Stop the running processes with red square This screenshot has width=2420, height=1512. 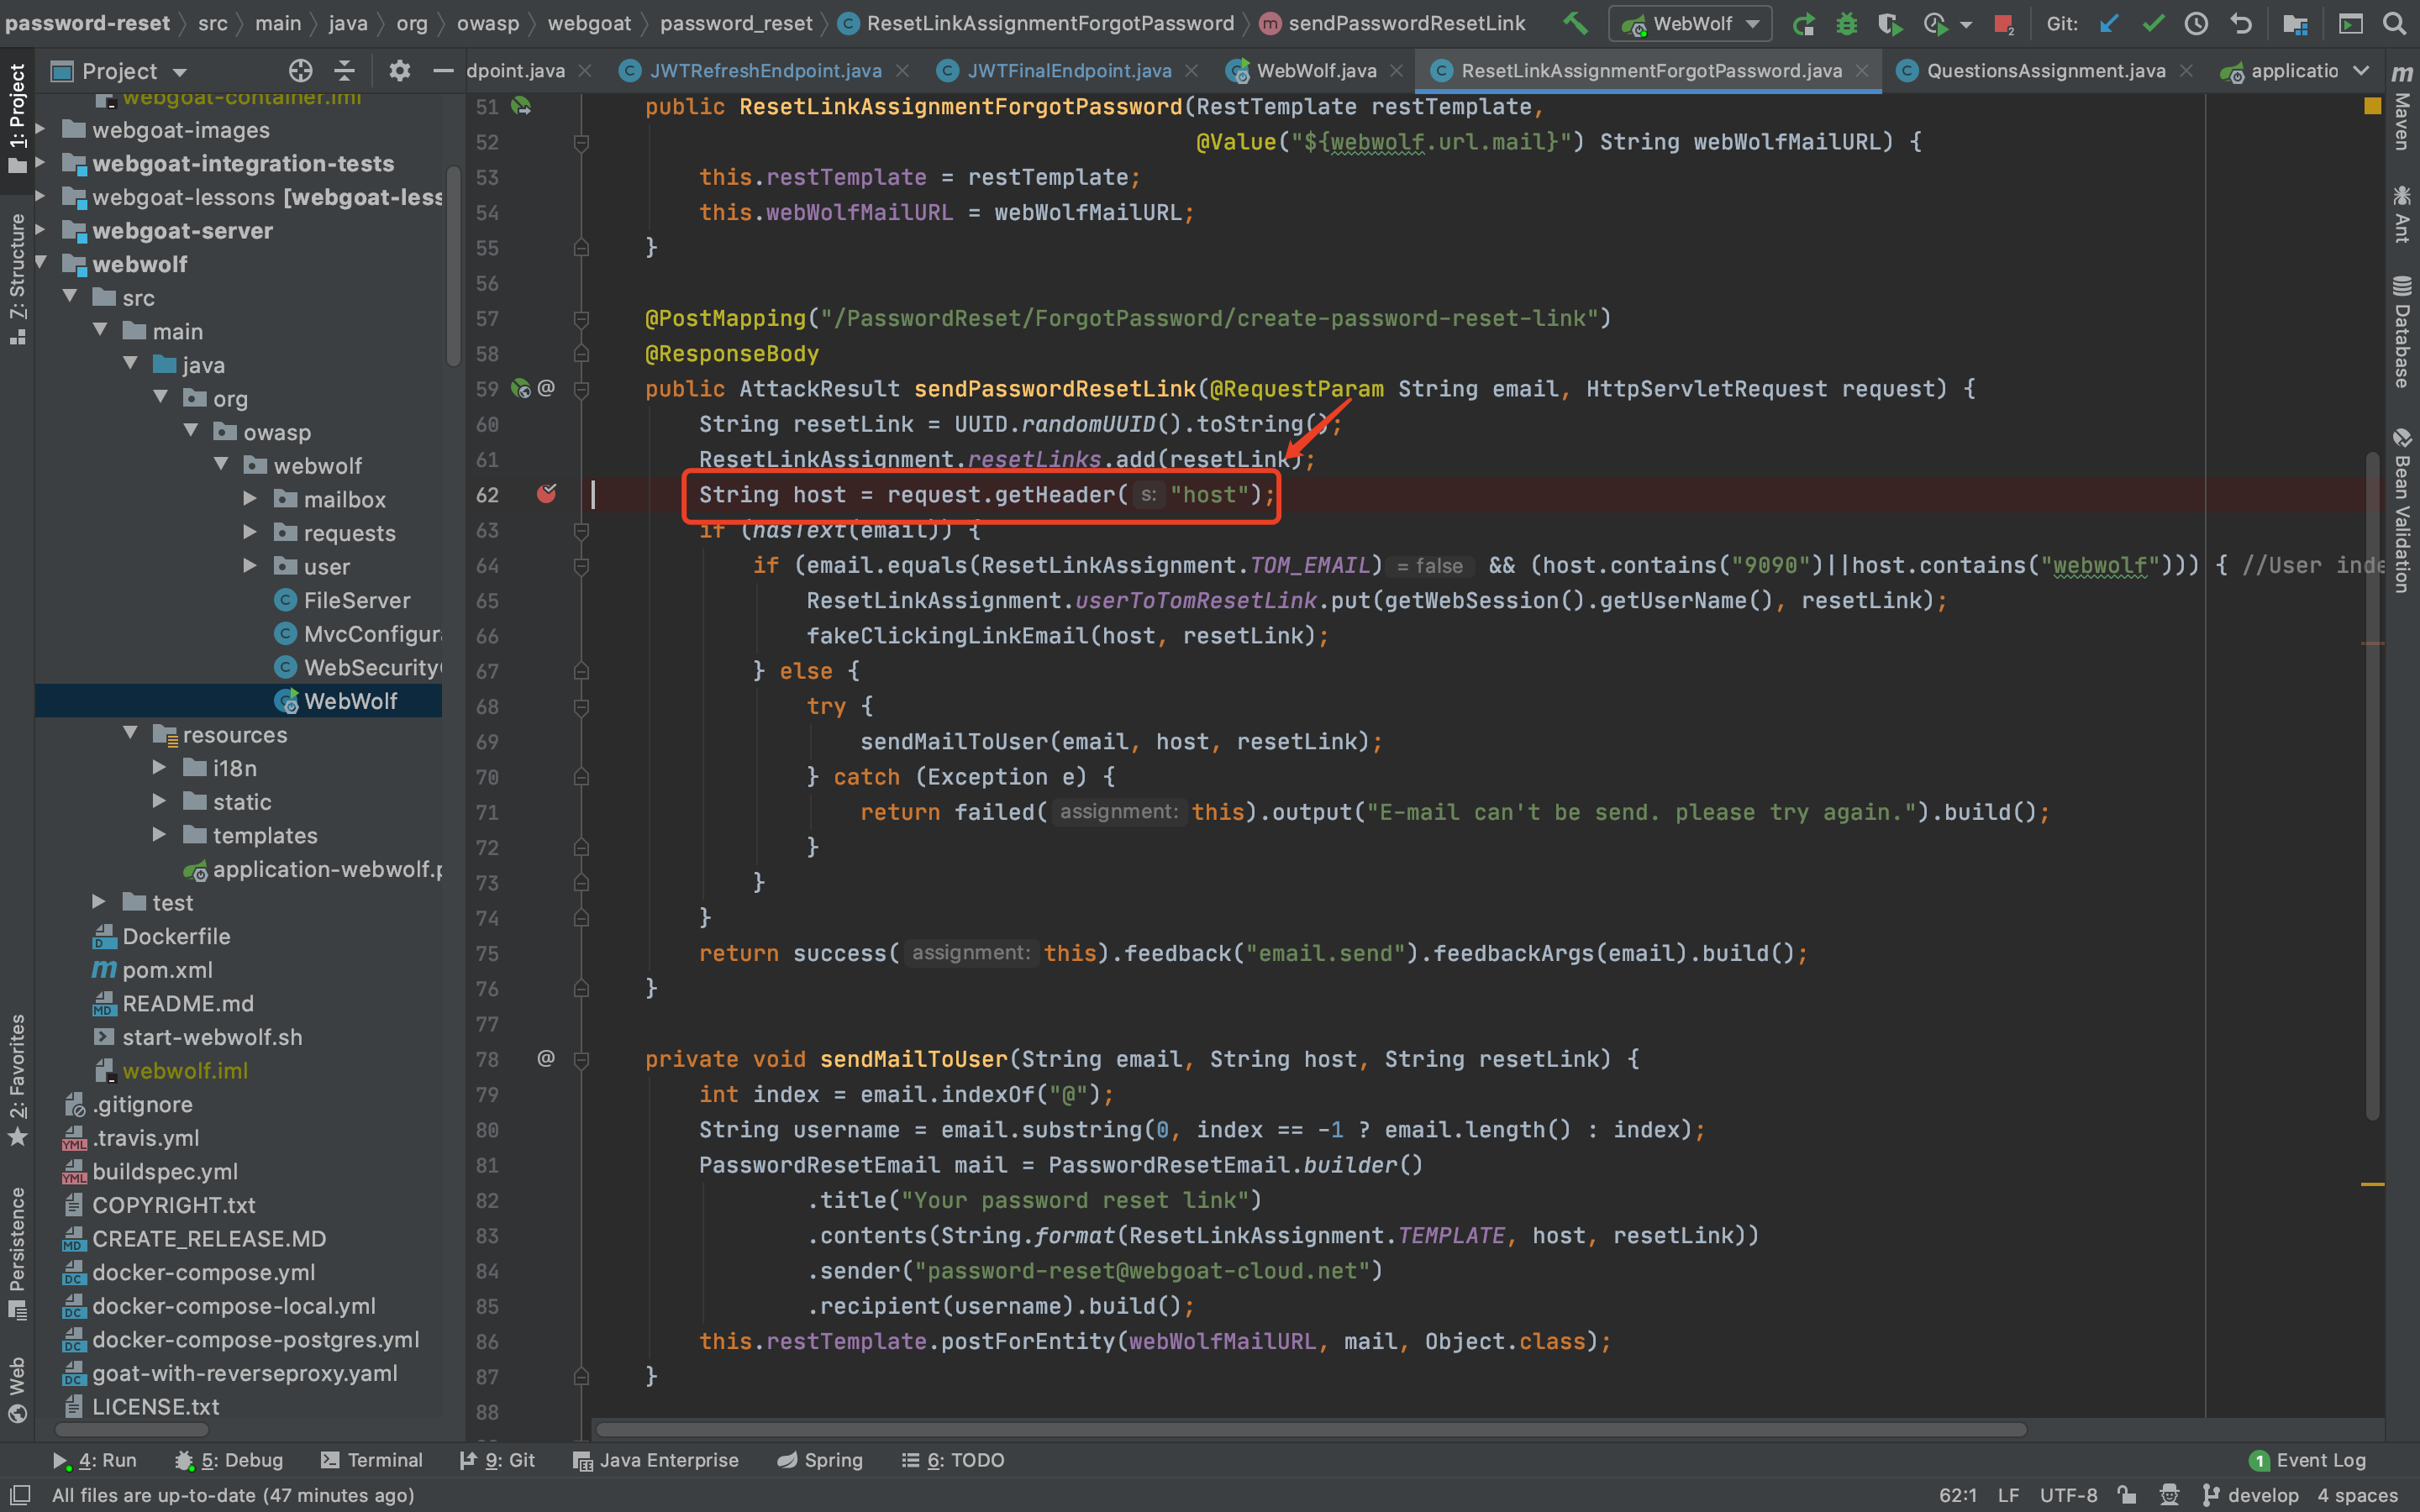(2004, 24)
